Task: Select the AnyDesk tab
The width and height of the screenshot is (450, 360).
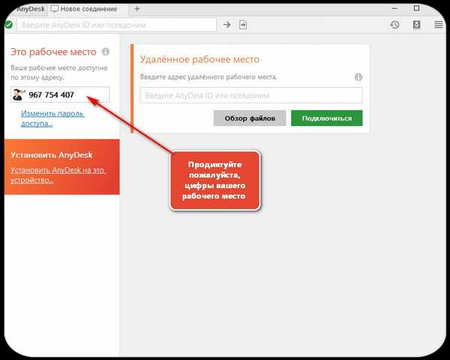Action: click(x=31, y=9)
